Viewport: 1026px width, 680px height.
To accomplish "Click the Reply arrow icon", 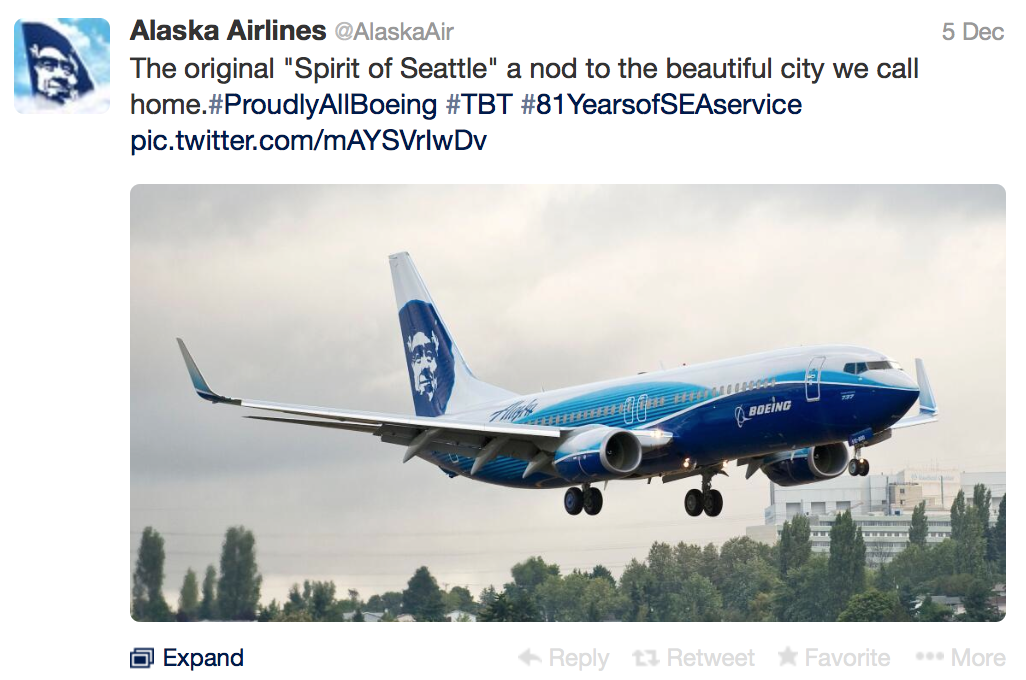I will coord(530,658).
